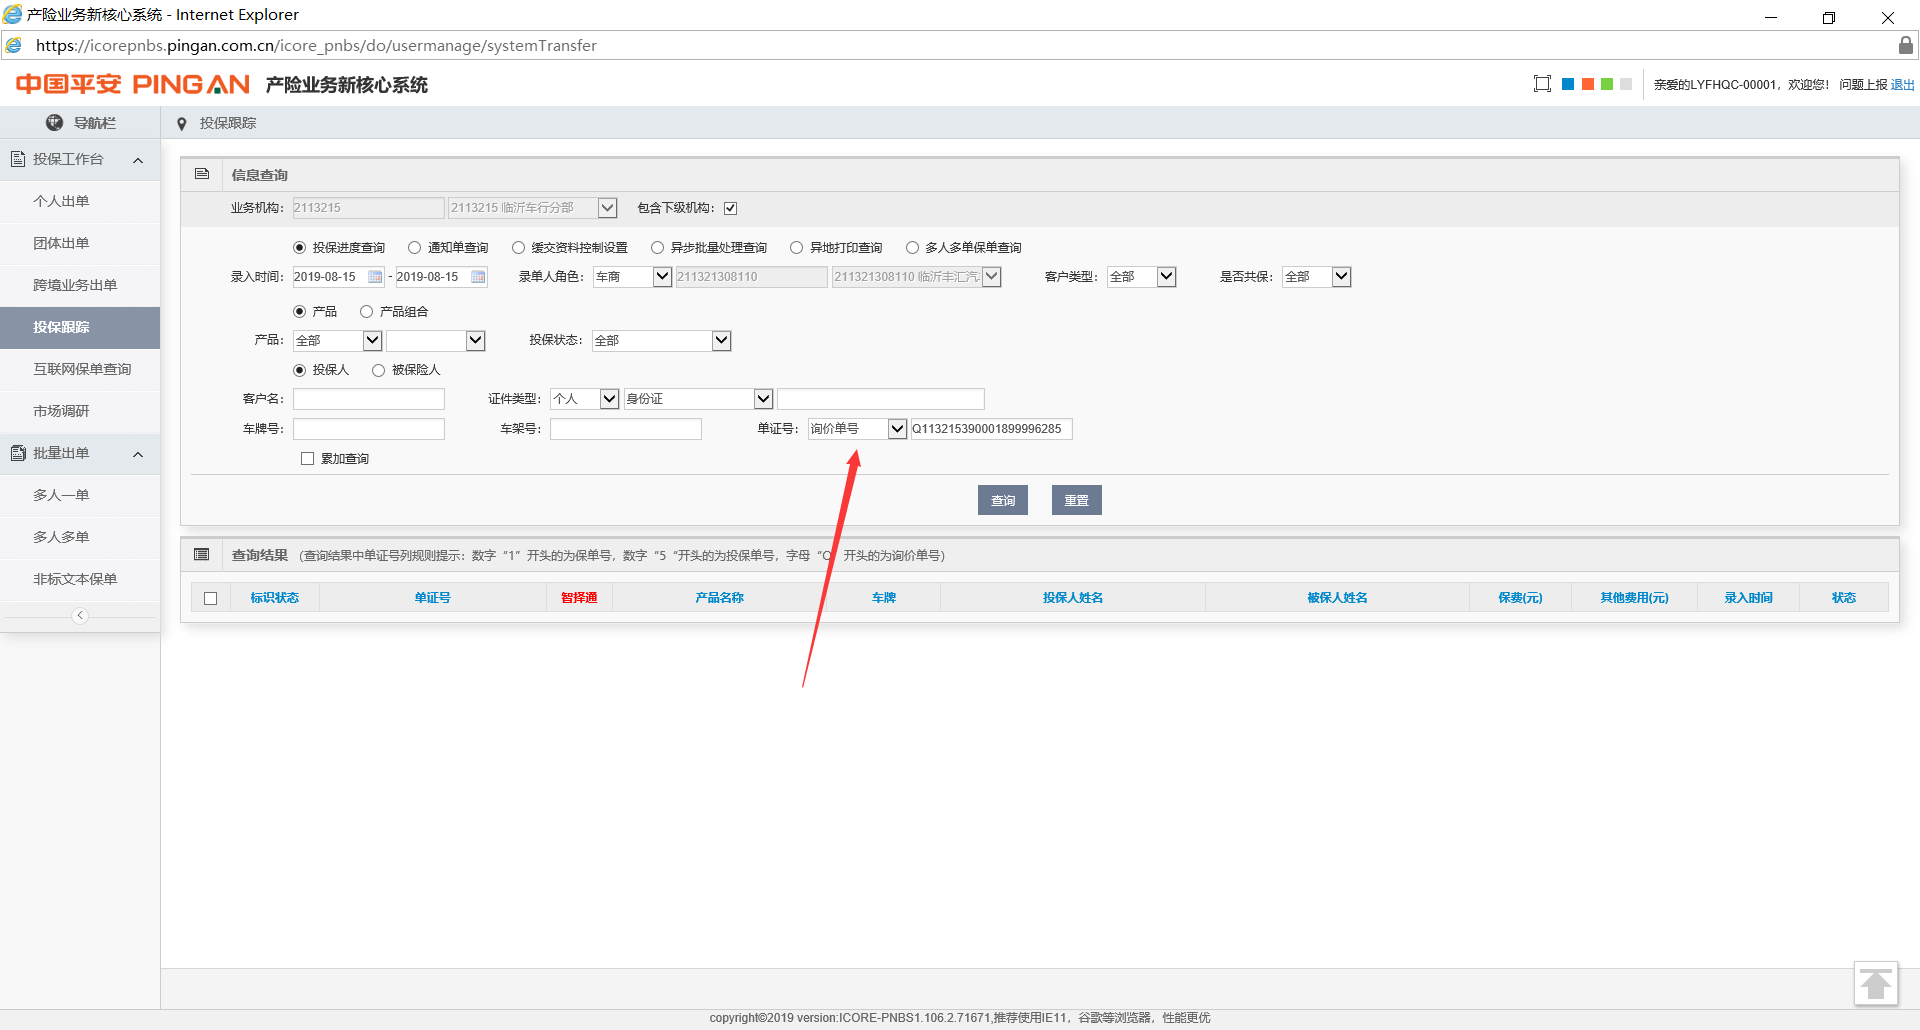Open the 个人出单 menu item

tap(80, 201)
